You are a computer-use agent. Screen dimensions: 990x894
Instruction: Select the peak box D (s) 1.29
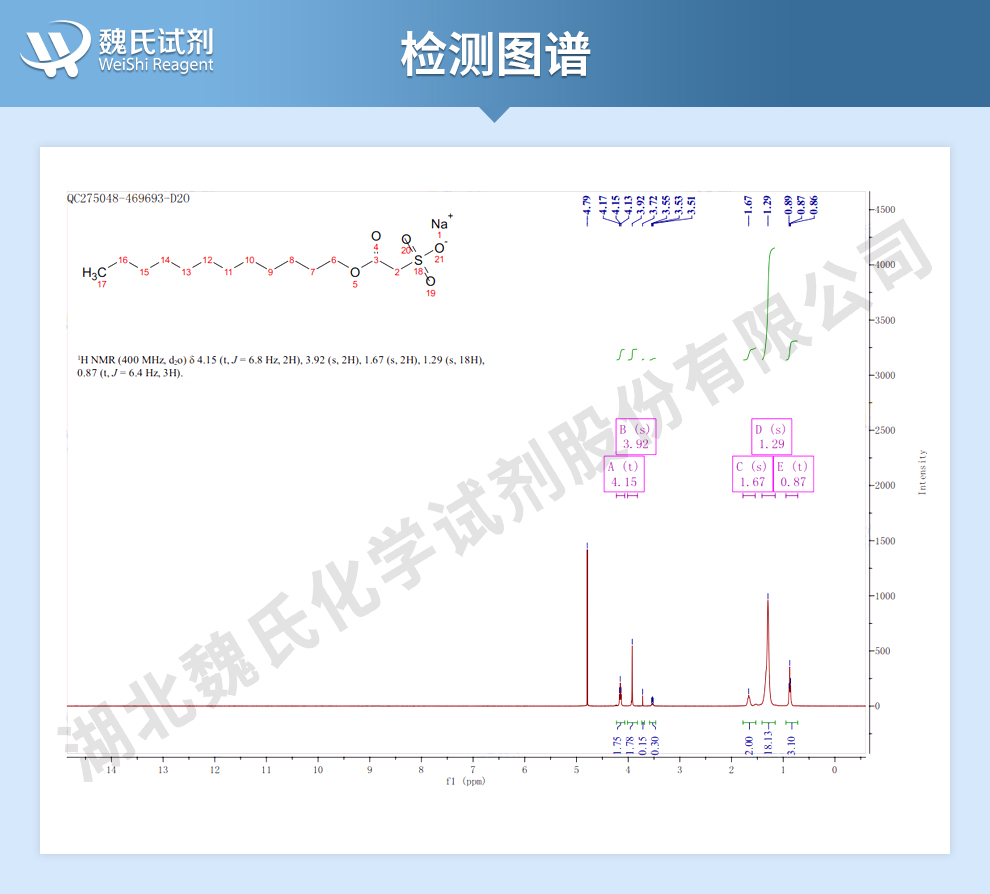pos(771,437)
